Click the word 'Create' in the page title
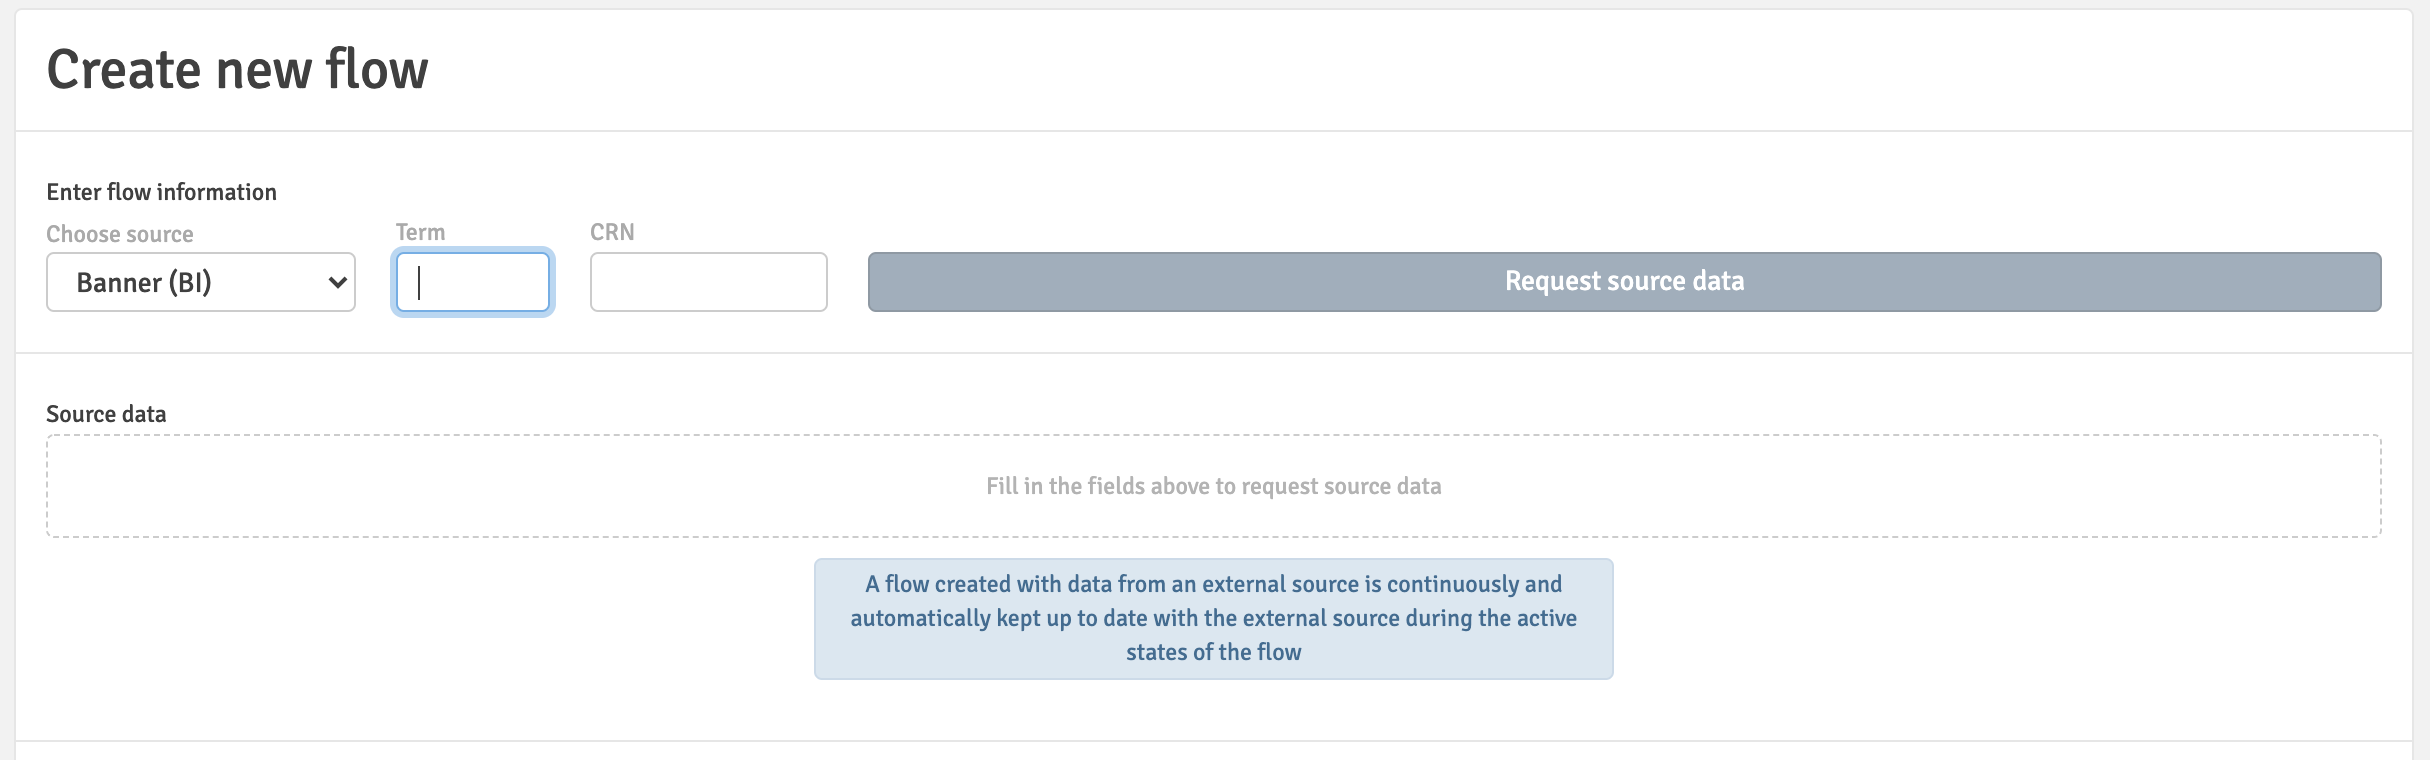The height and width of the screenshot is (760, 2430). (124, 70)
